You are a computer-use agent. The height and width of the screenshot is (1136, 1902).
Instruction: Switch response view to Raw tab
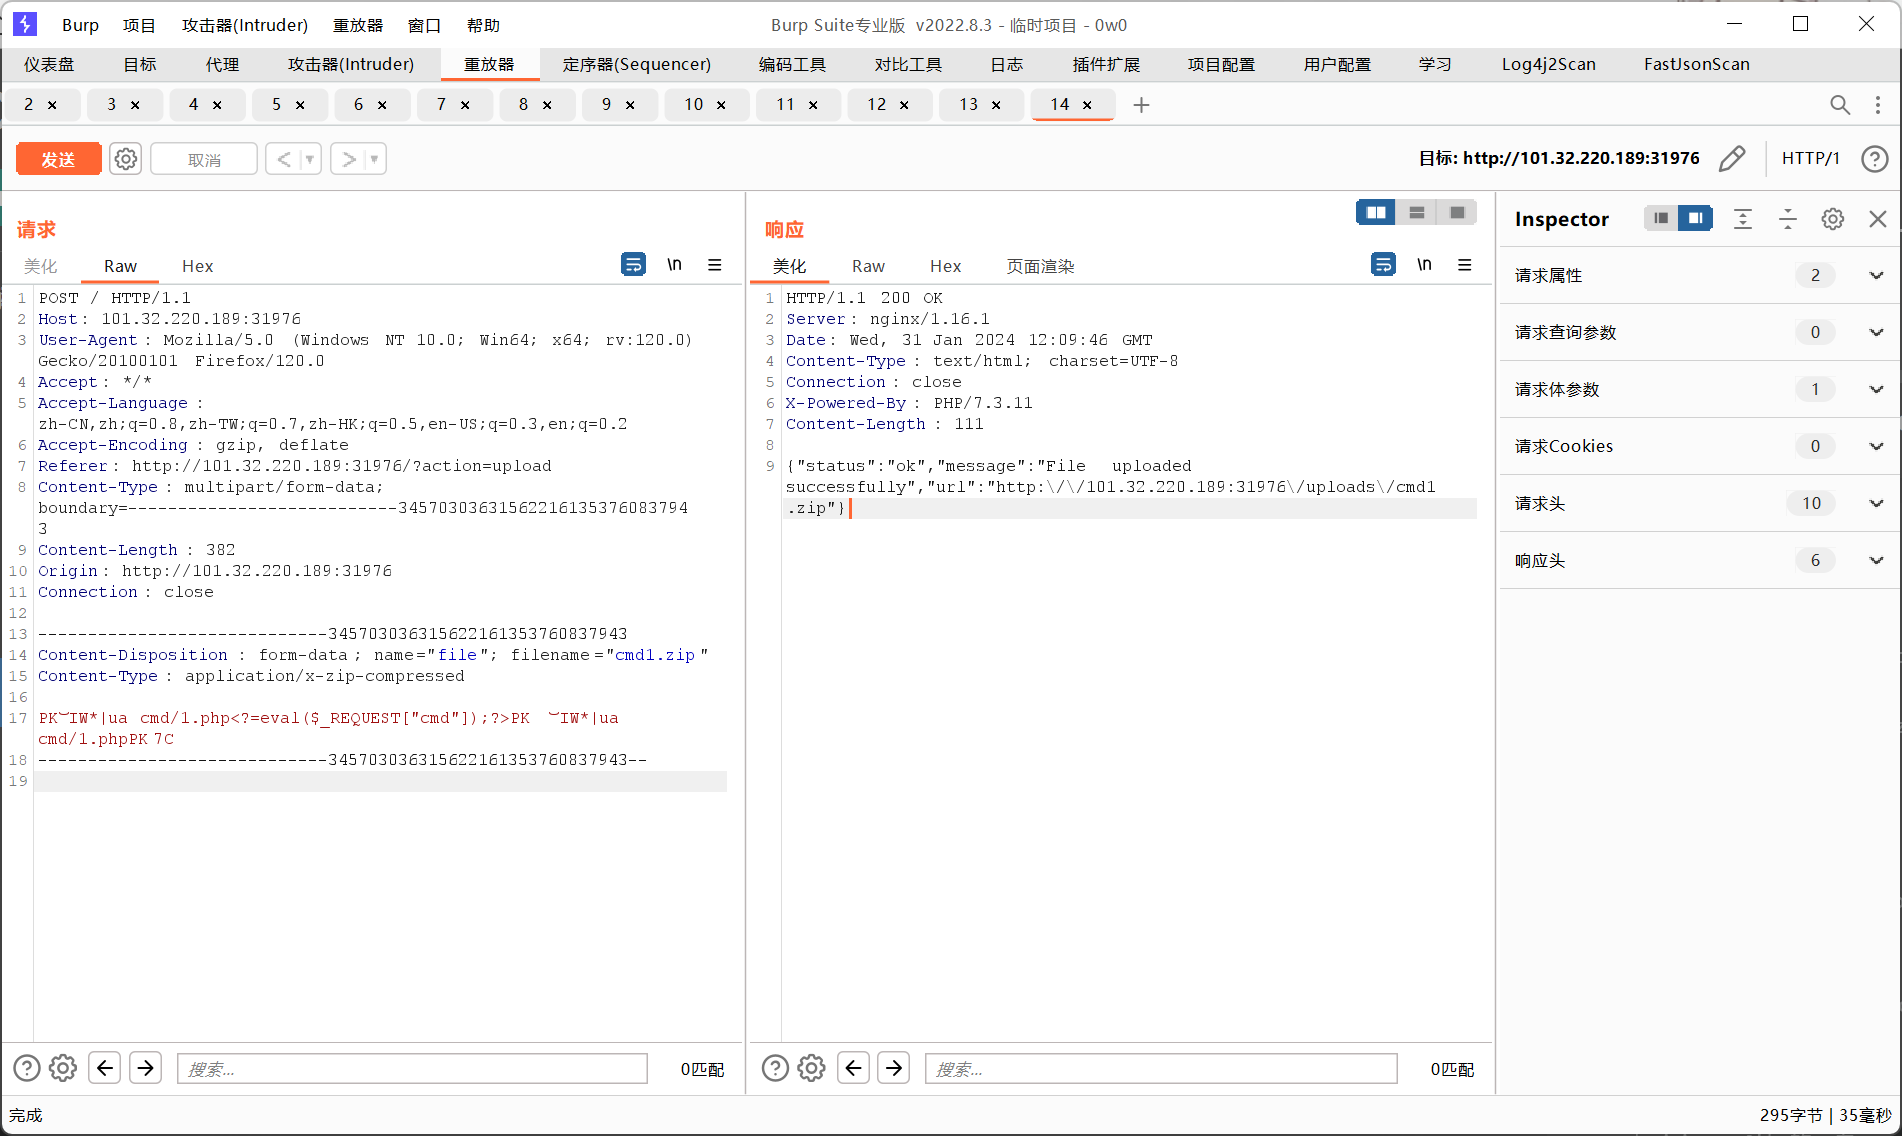[x=868, y=266]
